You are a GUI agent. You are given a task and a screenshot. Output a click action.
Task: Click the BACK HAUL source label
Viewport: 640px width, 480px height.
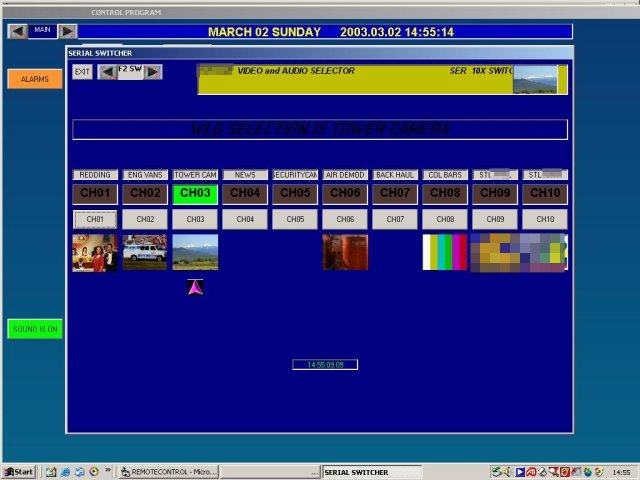click(395, 175)
